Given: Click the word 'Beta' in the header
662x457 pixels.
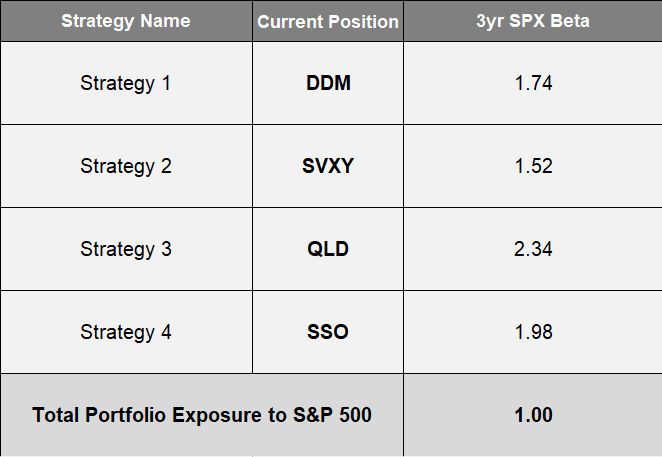Looking at the screenshot, I should [568, 21].
